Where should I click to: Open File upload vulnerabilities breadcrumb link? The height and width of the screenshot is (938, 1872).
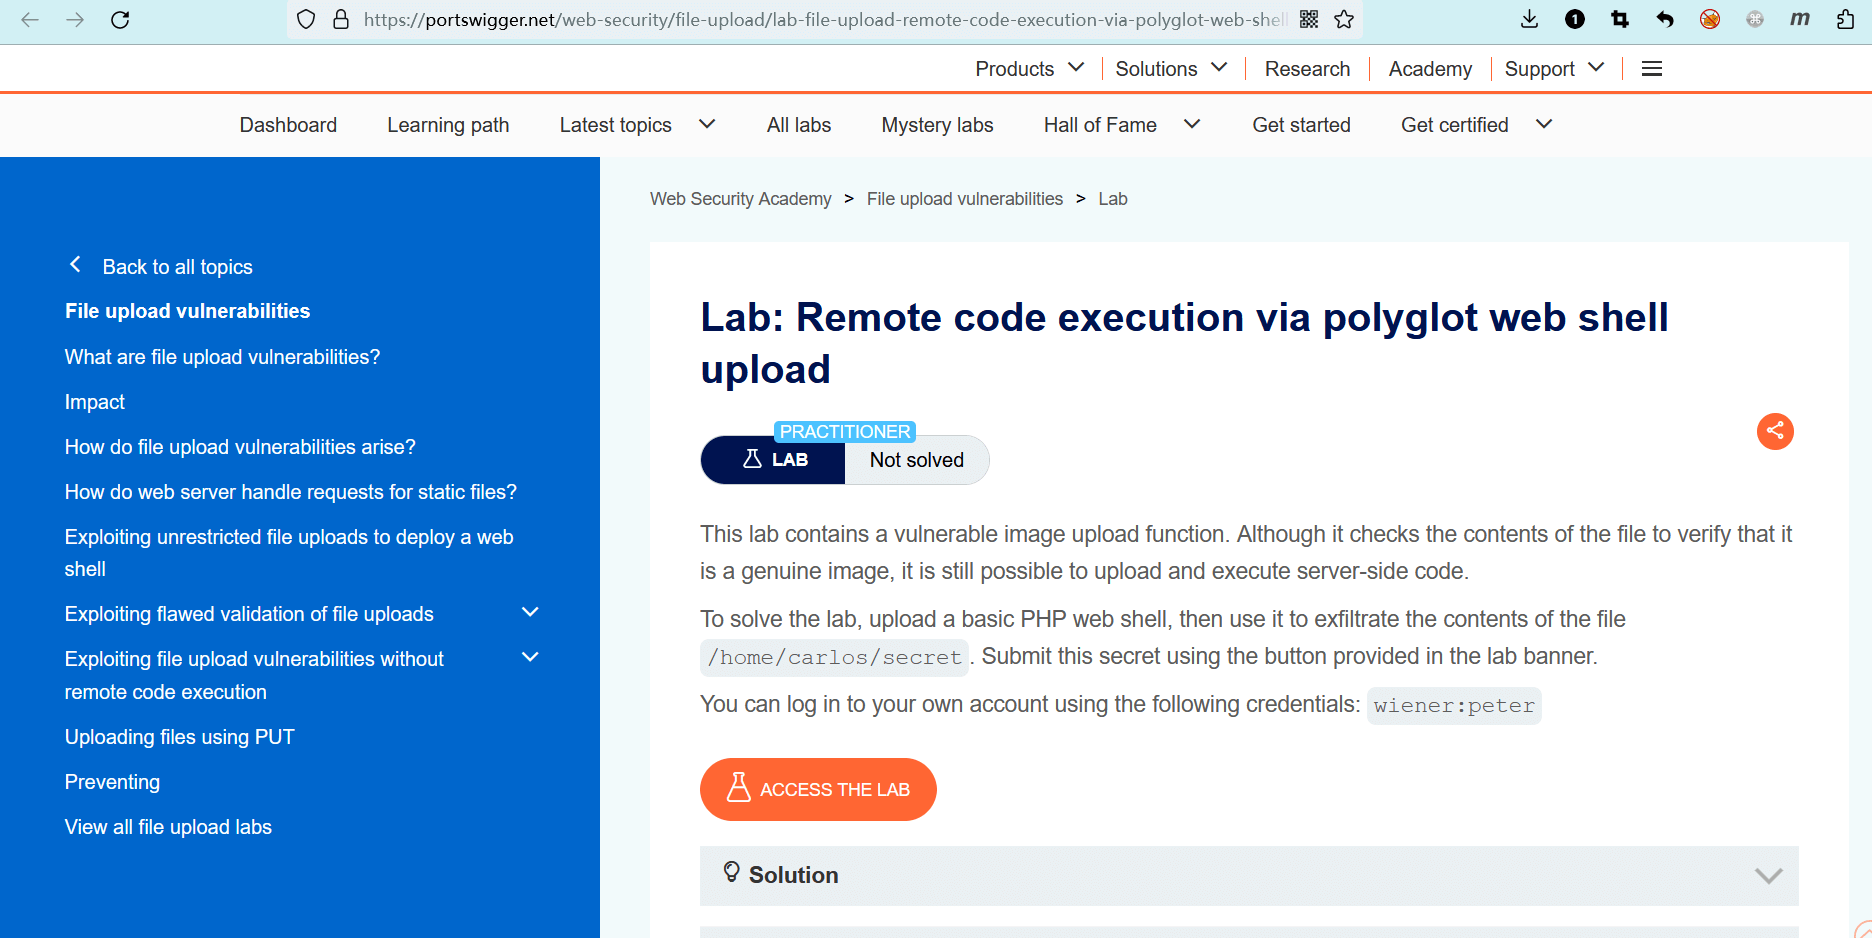964,199
